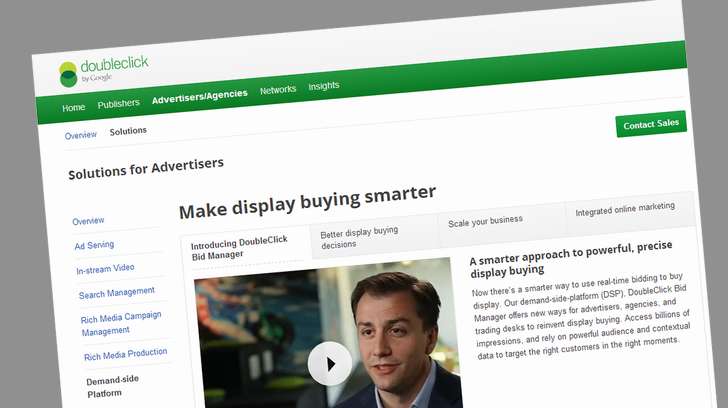Click the 'Make display buying smarter' heading
The image size is (728, 408).
(307, 201)
